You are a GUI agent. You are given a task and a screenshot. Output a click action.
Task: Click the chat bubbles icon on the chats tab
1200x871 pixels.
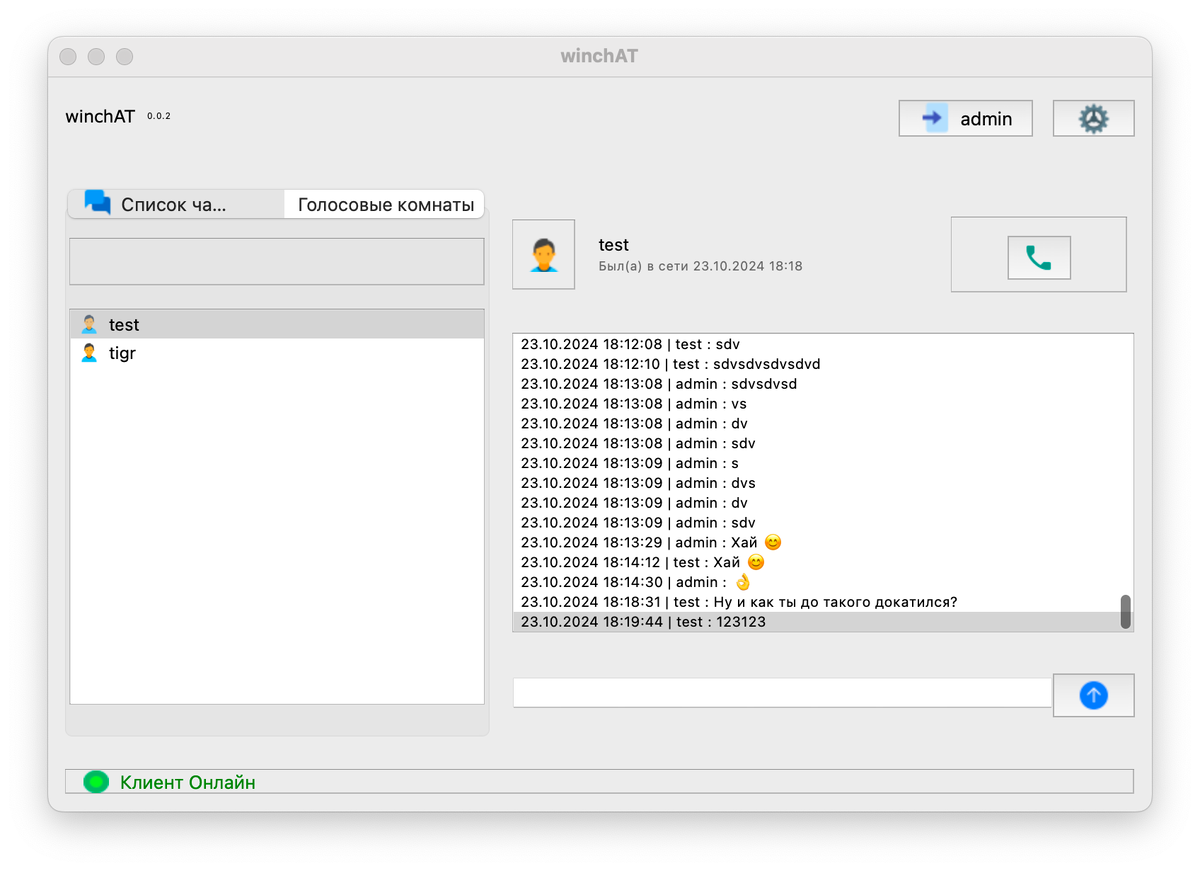tap(97, 203)
